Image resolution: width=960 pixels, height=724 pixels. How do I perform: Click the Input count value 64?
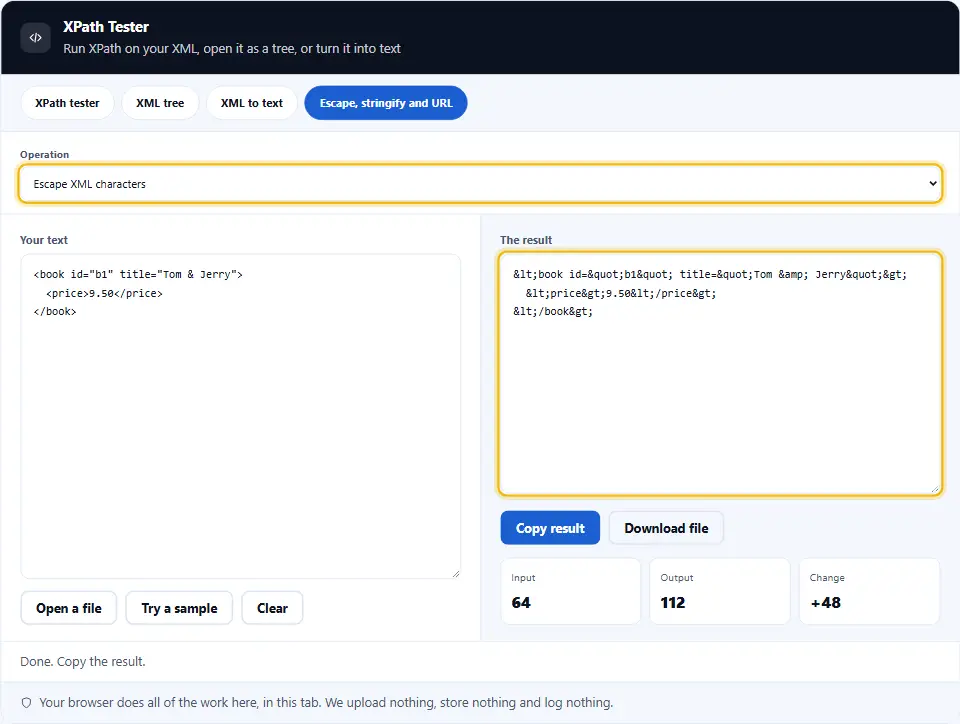pos(521,603)
